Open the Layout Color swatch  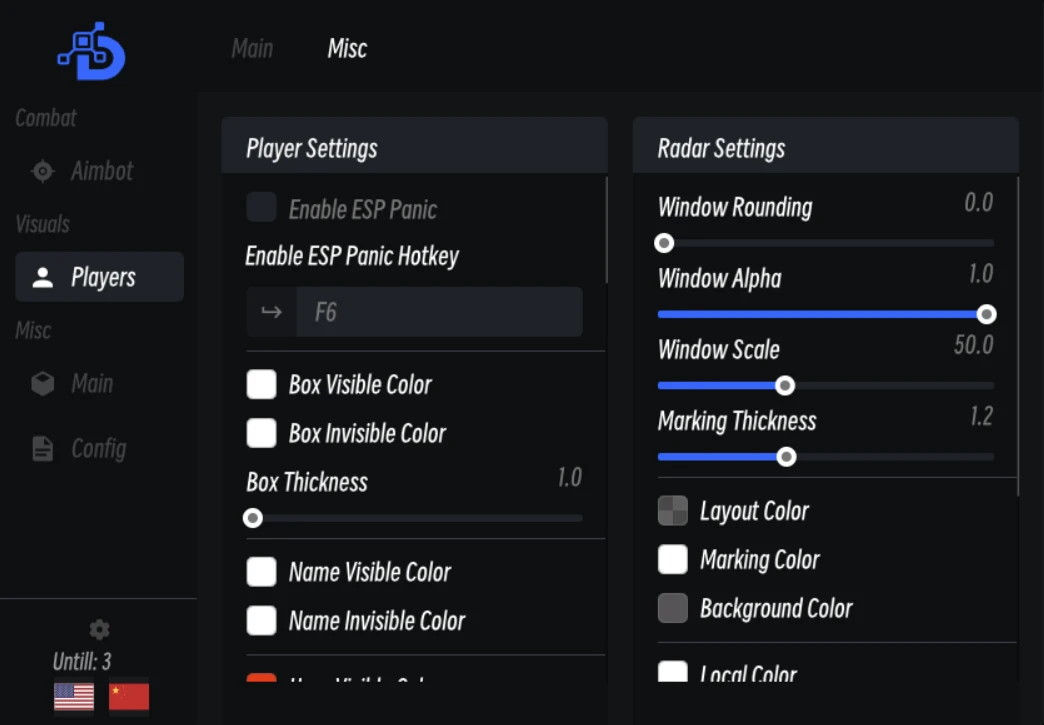672,511
